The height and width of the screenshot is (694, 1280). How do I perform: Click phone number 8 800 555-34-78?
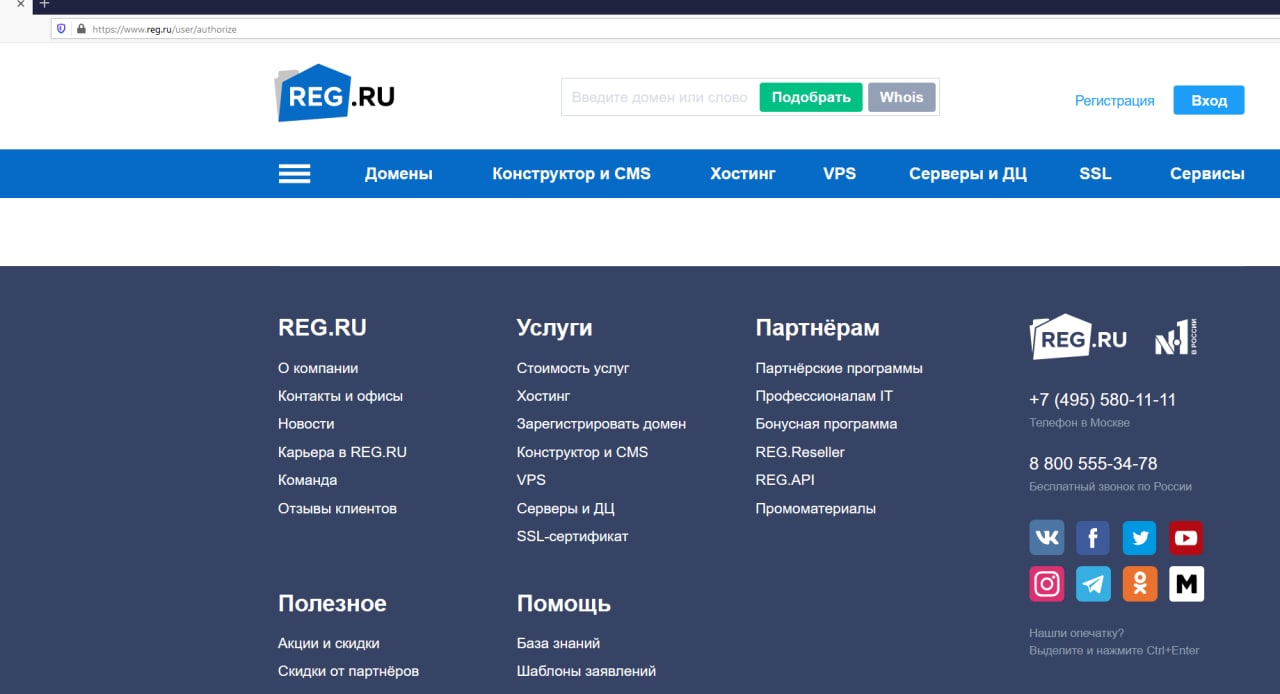tap(1093, 464)
